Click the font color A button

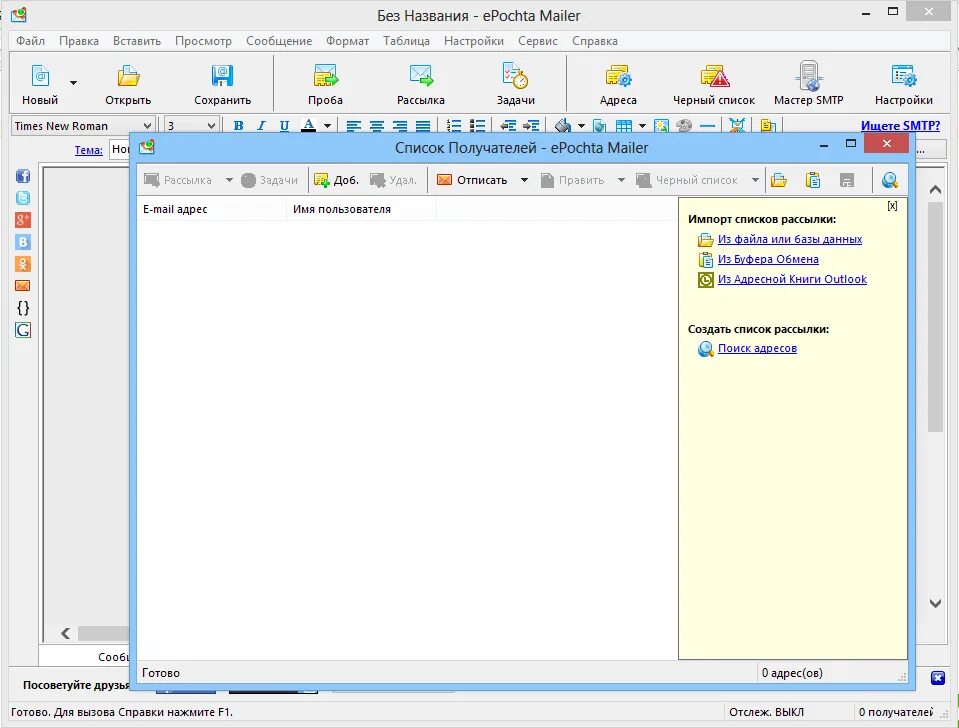point(309,125)
